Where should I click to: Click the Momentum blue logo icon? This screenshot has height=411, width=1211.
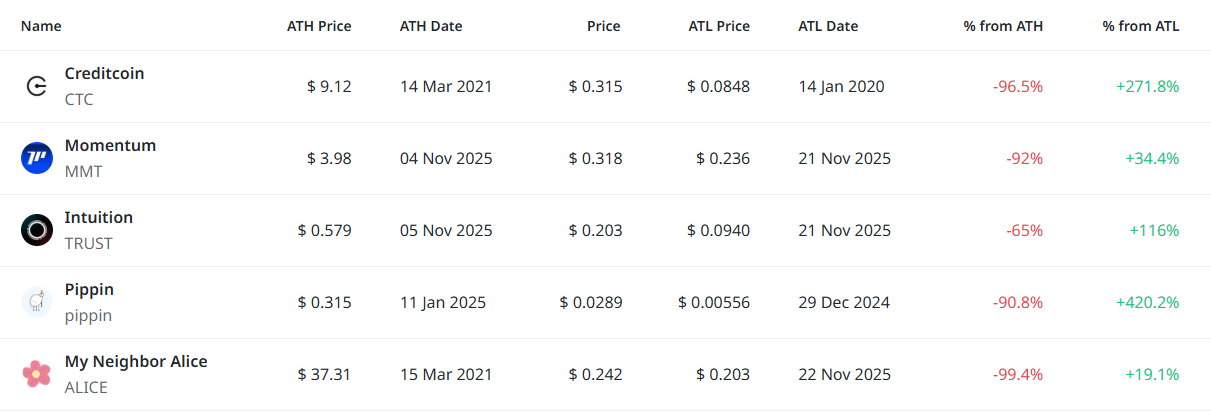[36, 158]
